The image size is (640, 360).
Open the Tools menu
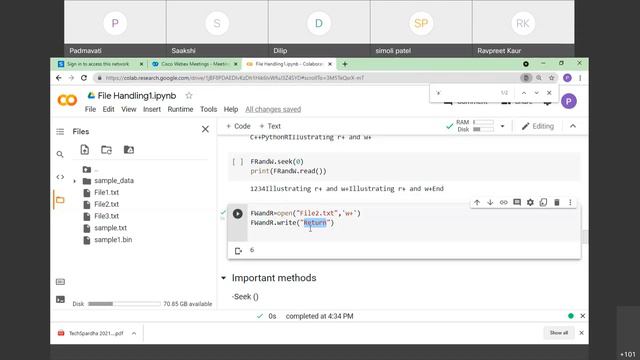click(208, 109)
